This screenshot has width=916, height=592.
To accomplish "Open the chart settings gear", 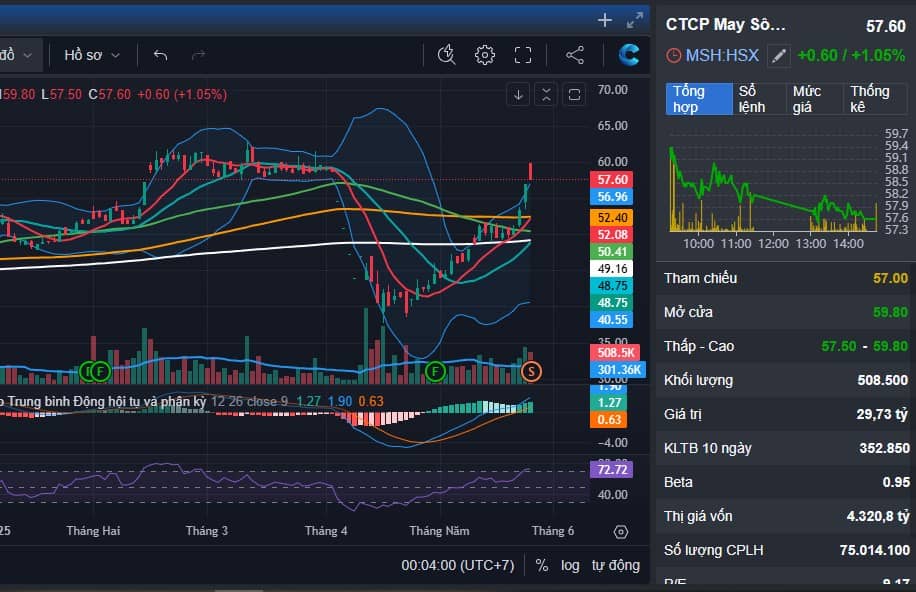I will (x=484, y=55).
